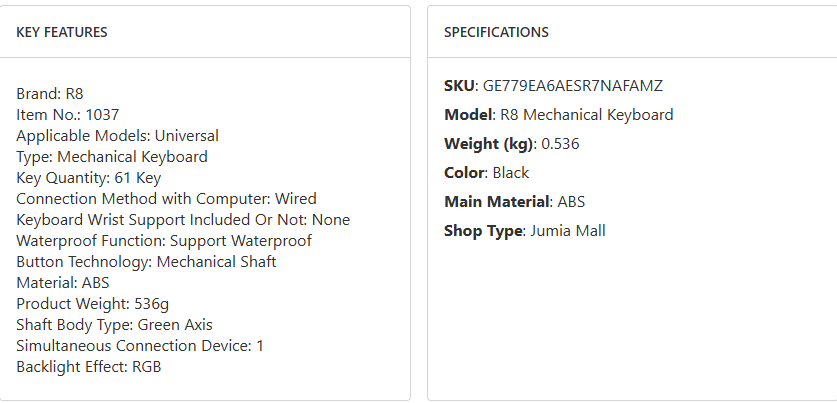Click the Keyboard Wrist Support line
This screenshot has height=403, width=837.
pyautogui.click(x=183, y=220)
